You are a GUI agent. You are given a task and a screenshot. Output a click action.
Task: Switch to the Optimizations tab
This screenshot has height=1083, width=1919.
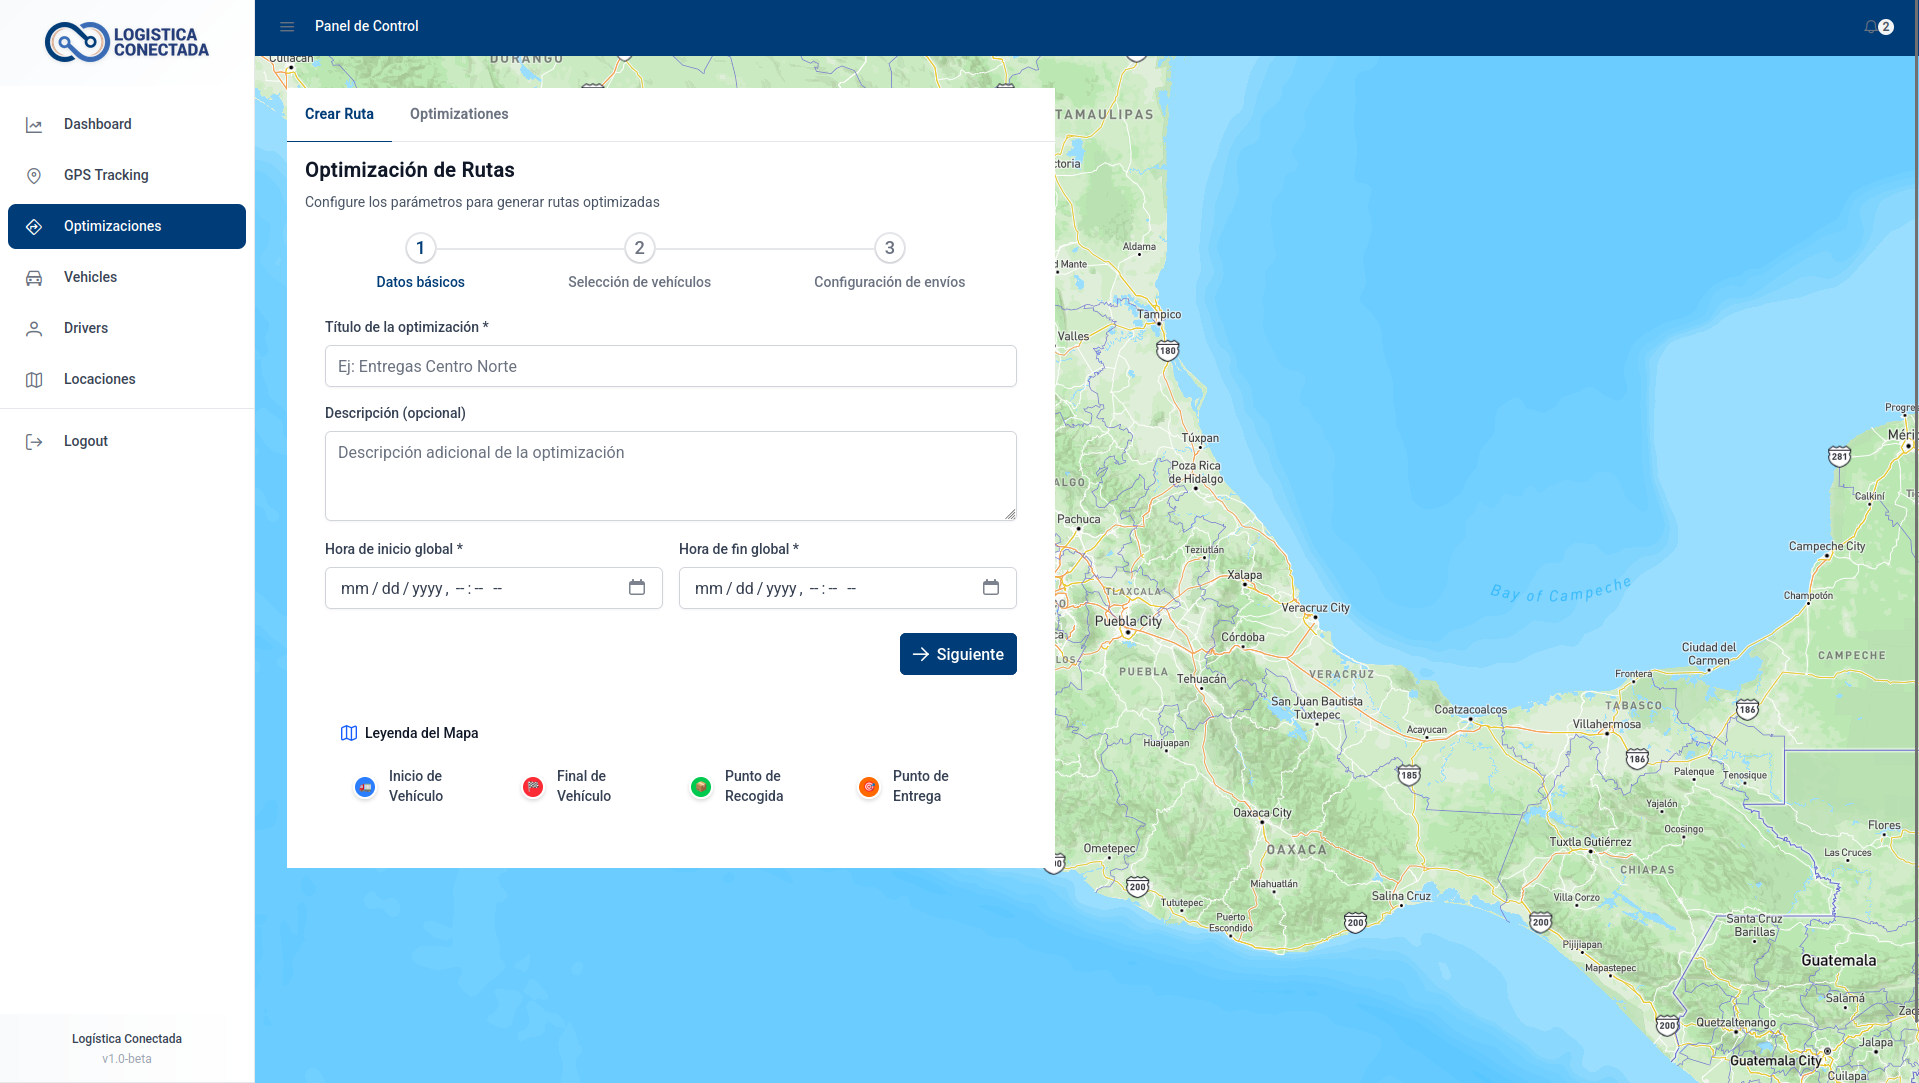[x=458, y=114]
